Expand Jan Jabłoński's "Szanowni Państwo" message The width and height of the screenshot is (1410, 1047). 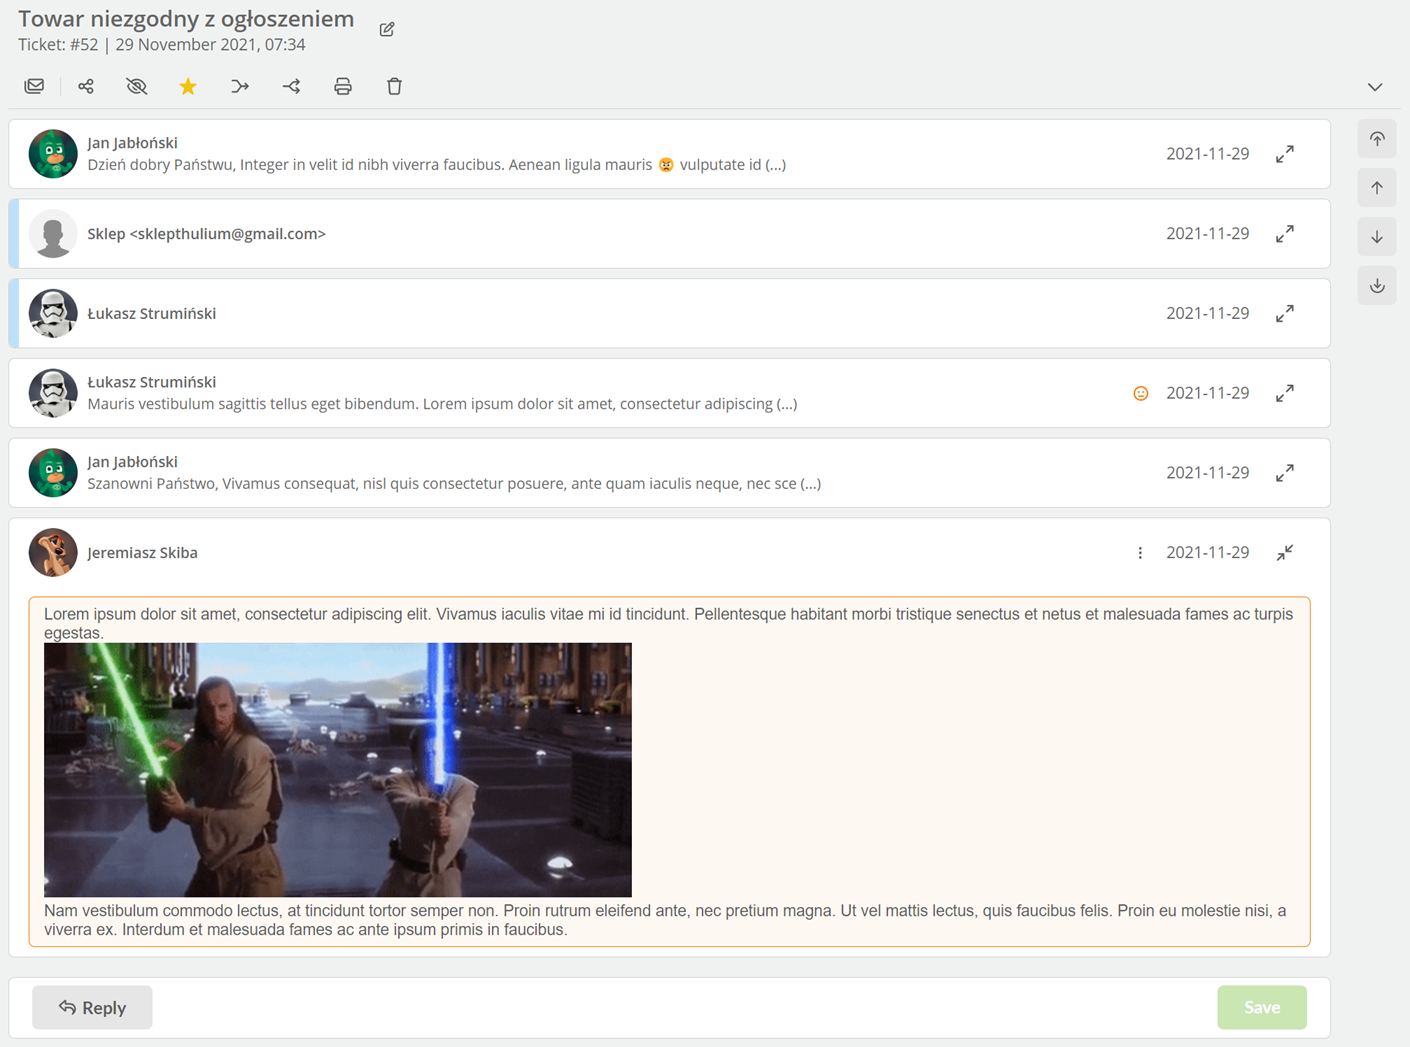[x=1285, y=473]
